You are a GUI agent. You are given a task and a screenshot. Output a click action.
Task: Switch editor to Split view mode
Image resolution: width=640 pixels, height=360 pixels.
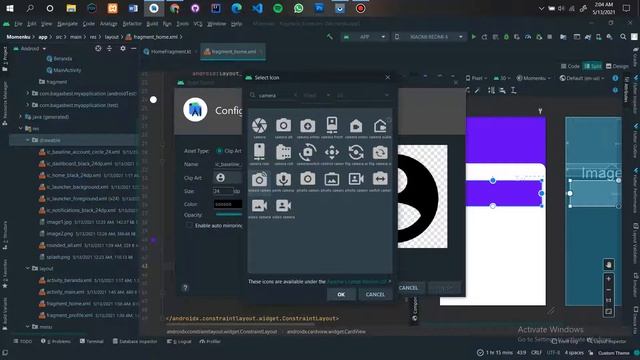click(593, 66)
